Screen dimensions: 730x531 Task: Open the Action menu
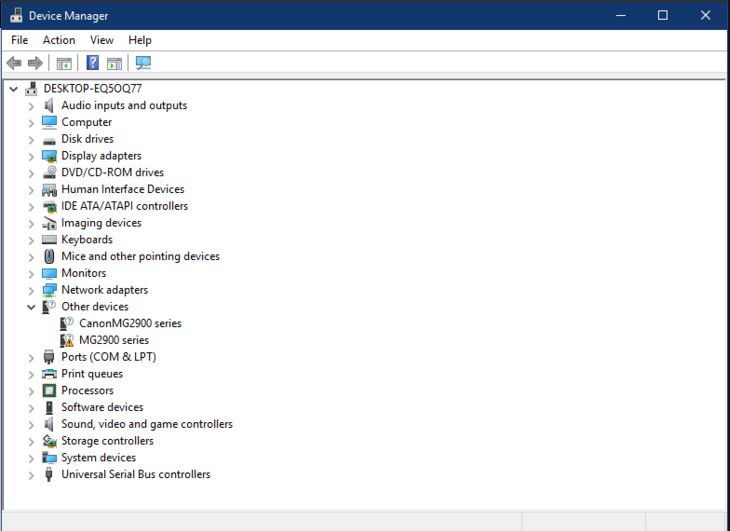(59, 40)
